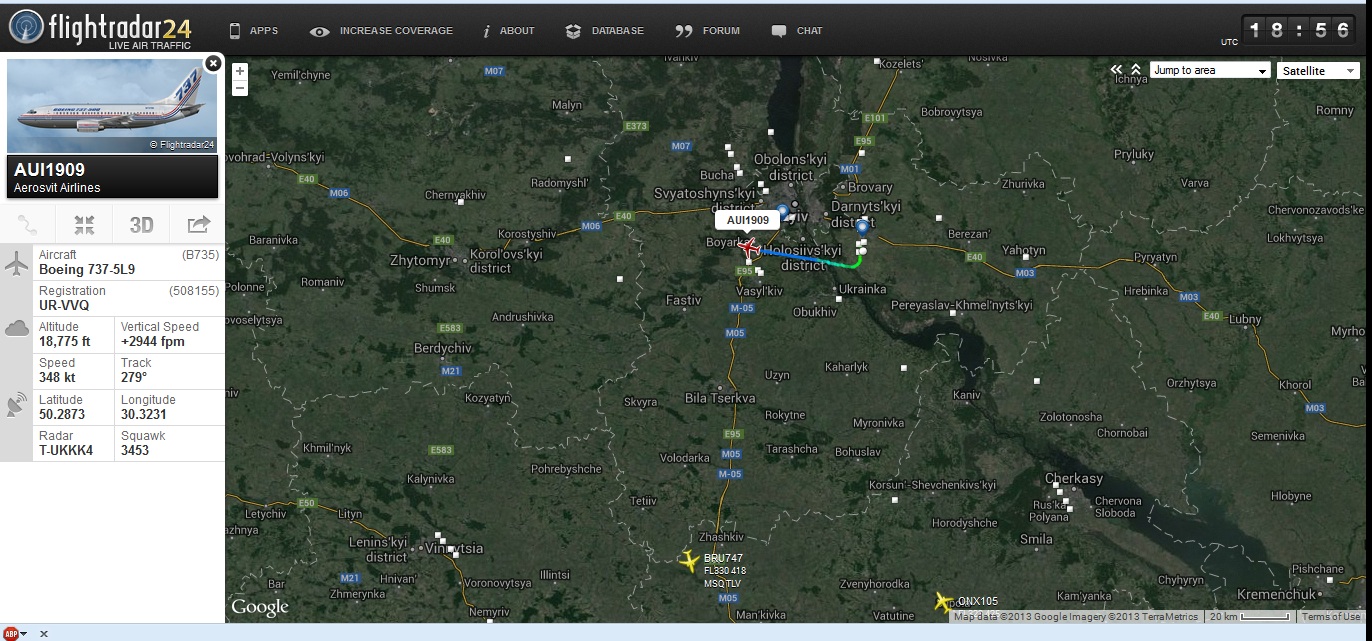This screenshot has width=1372, height=641.
Task: Click the share flight arrow icon
Action: tap(198, 225)
